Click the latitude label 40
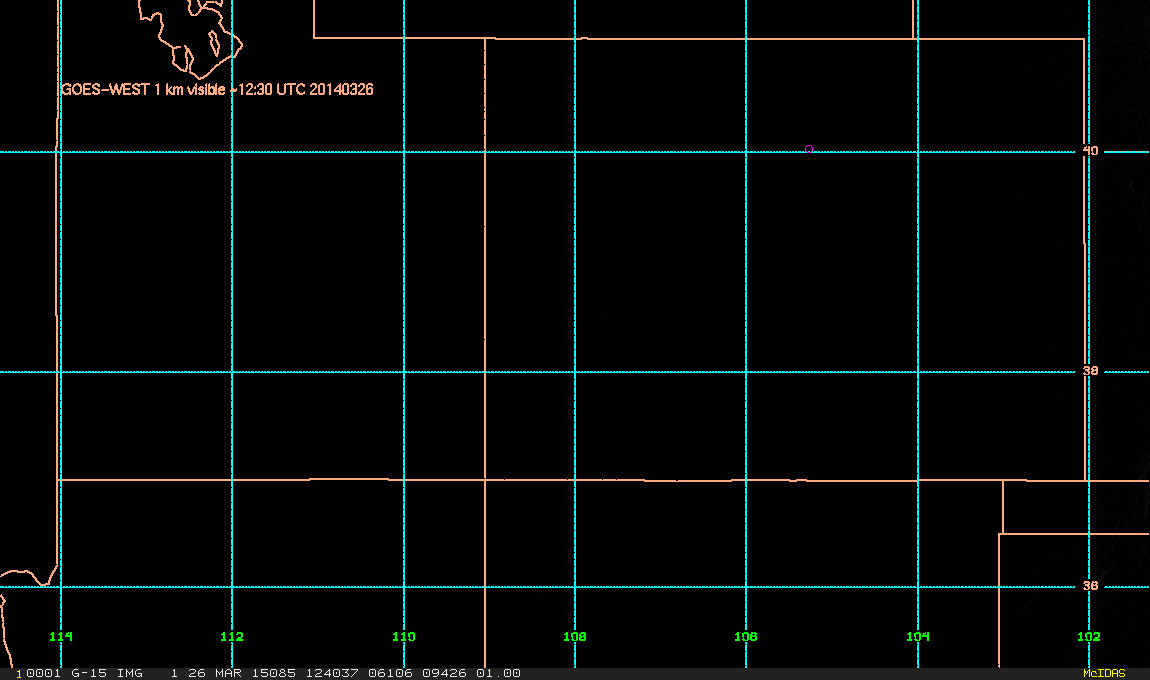Image resolution: width=1150 pixels, height=680 pixels. pos(1091,151)
